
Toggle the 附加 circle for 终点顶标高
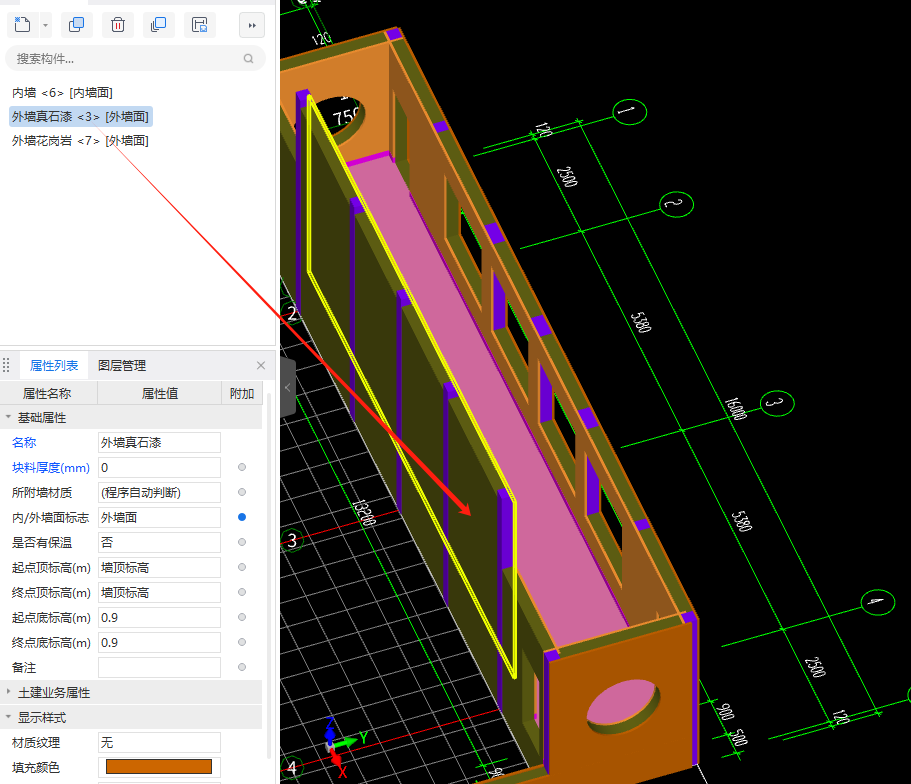(242, 592)
